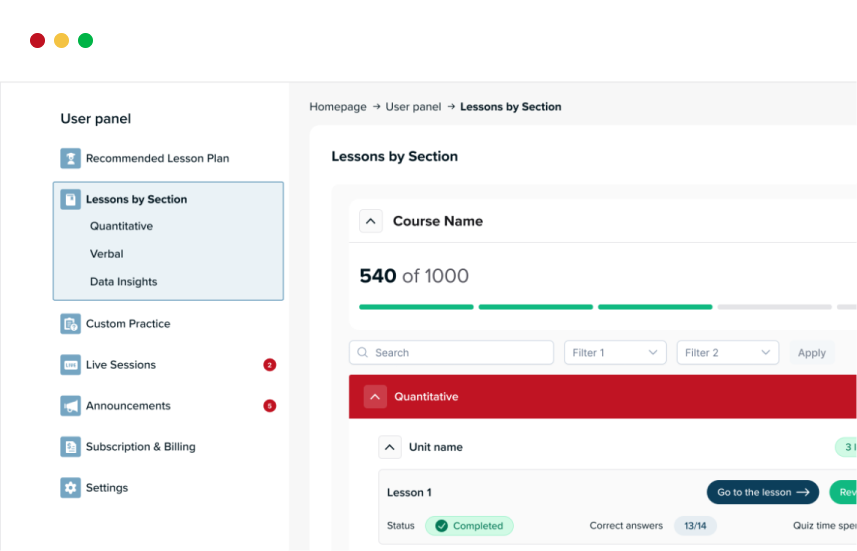Click the red window close dot
Image resolution: width=857 pixels, height=551 pixels.
(x=37, y=40)
